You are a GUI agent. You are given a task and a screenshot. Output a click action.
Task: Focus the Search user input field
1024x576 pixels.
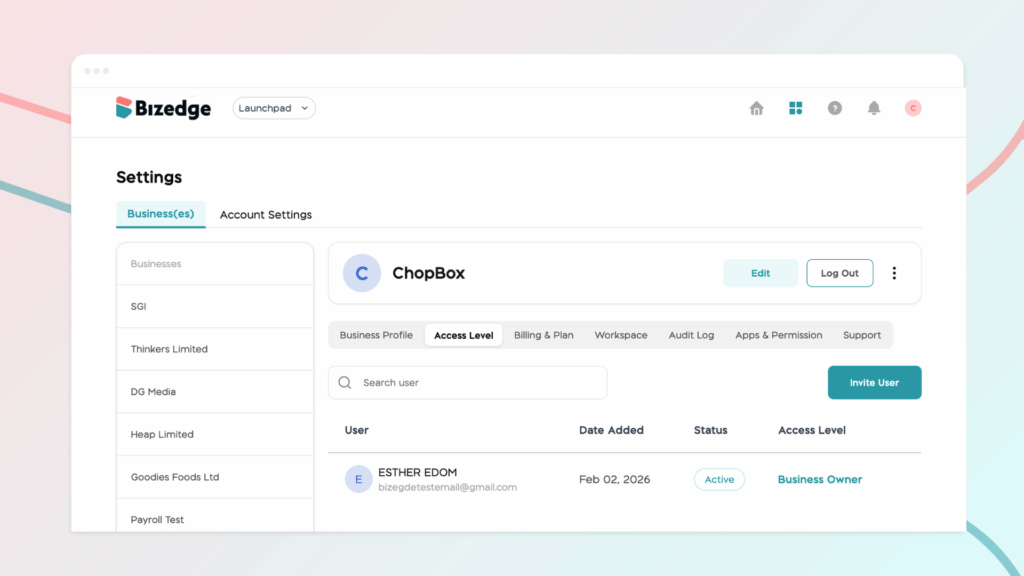(480, 382)
